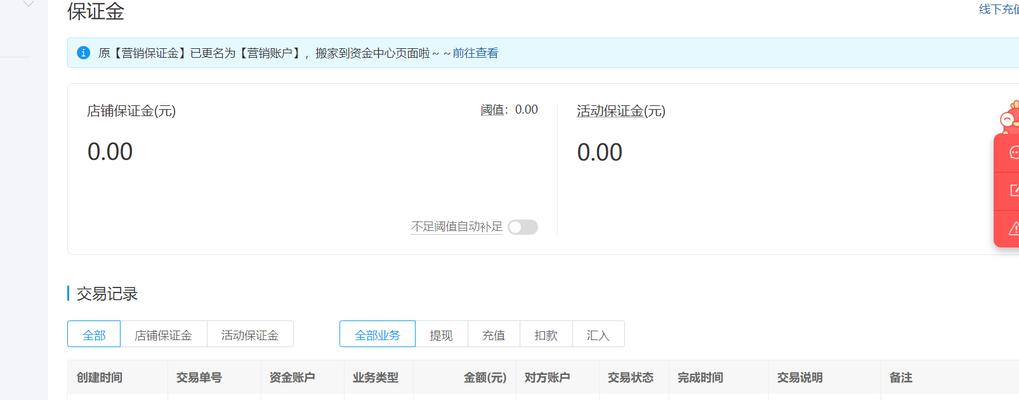Filter records by 扣款

546,335
